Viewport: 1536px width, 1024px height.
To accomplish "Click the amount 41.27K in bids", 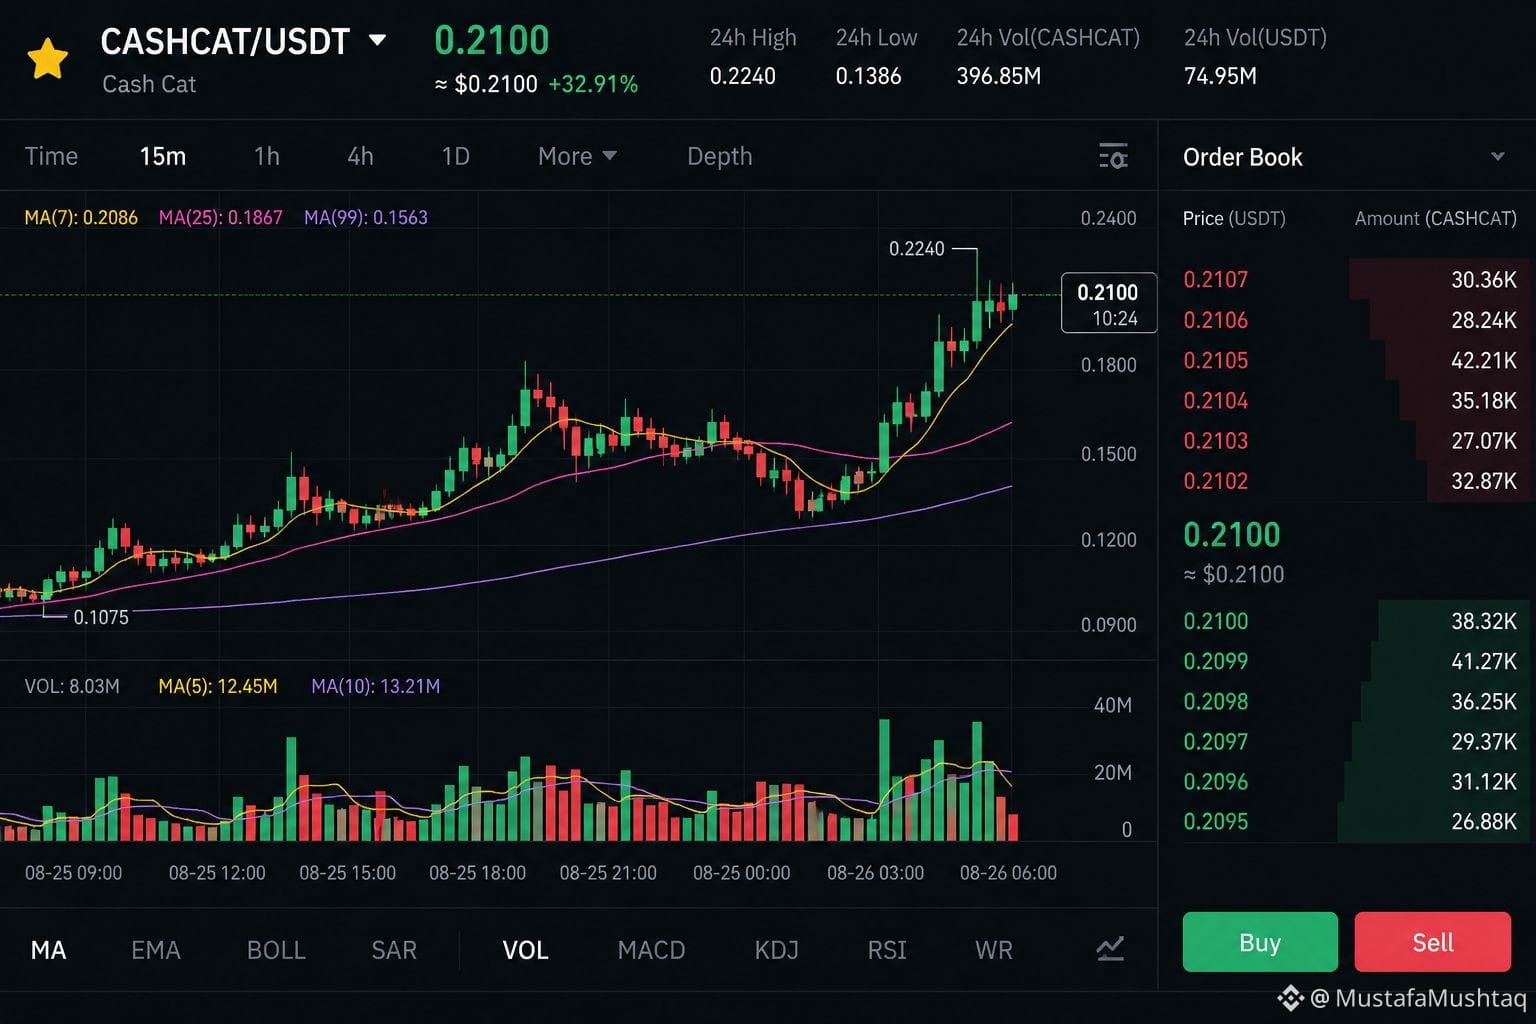I will coord(1484,661).
